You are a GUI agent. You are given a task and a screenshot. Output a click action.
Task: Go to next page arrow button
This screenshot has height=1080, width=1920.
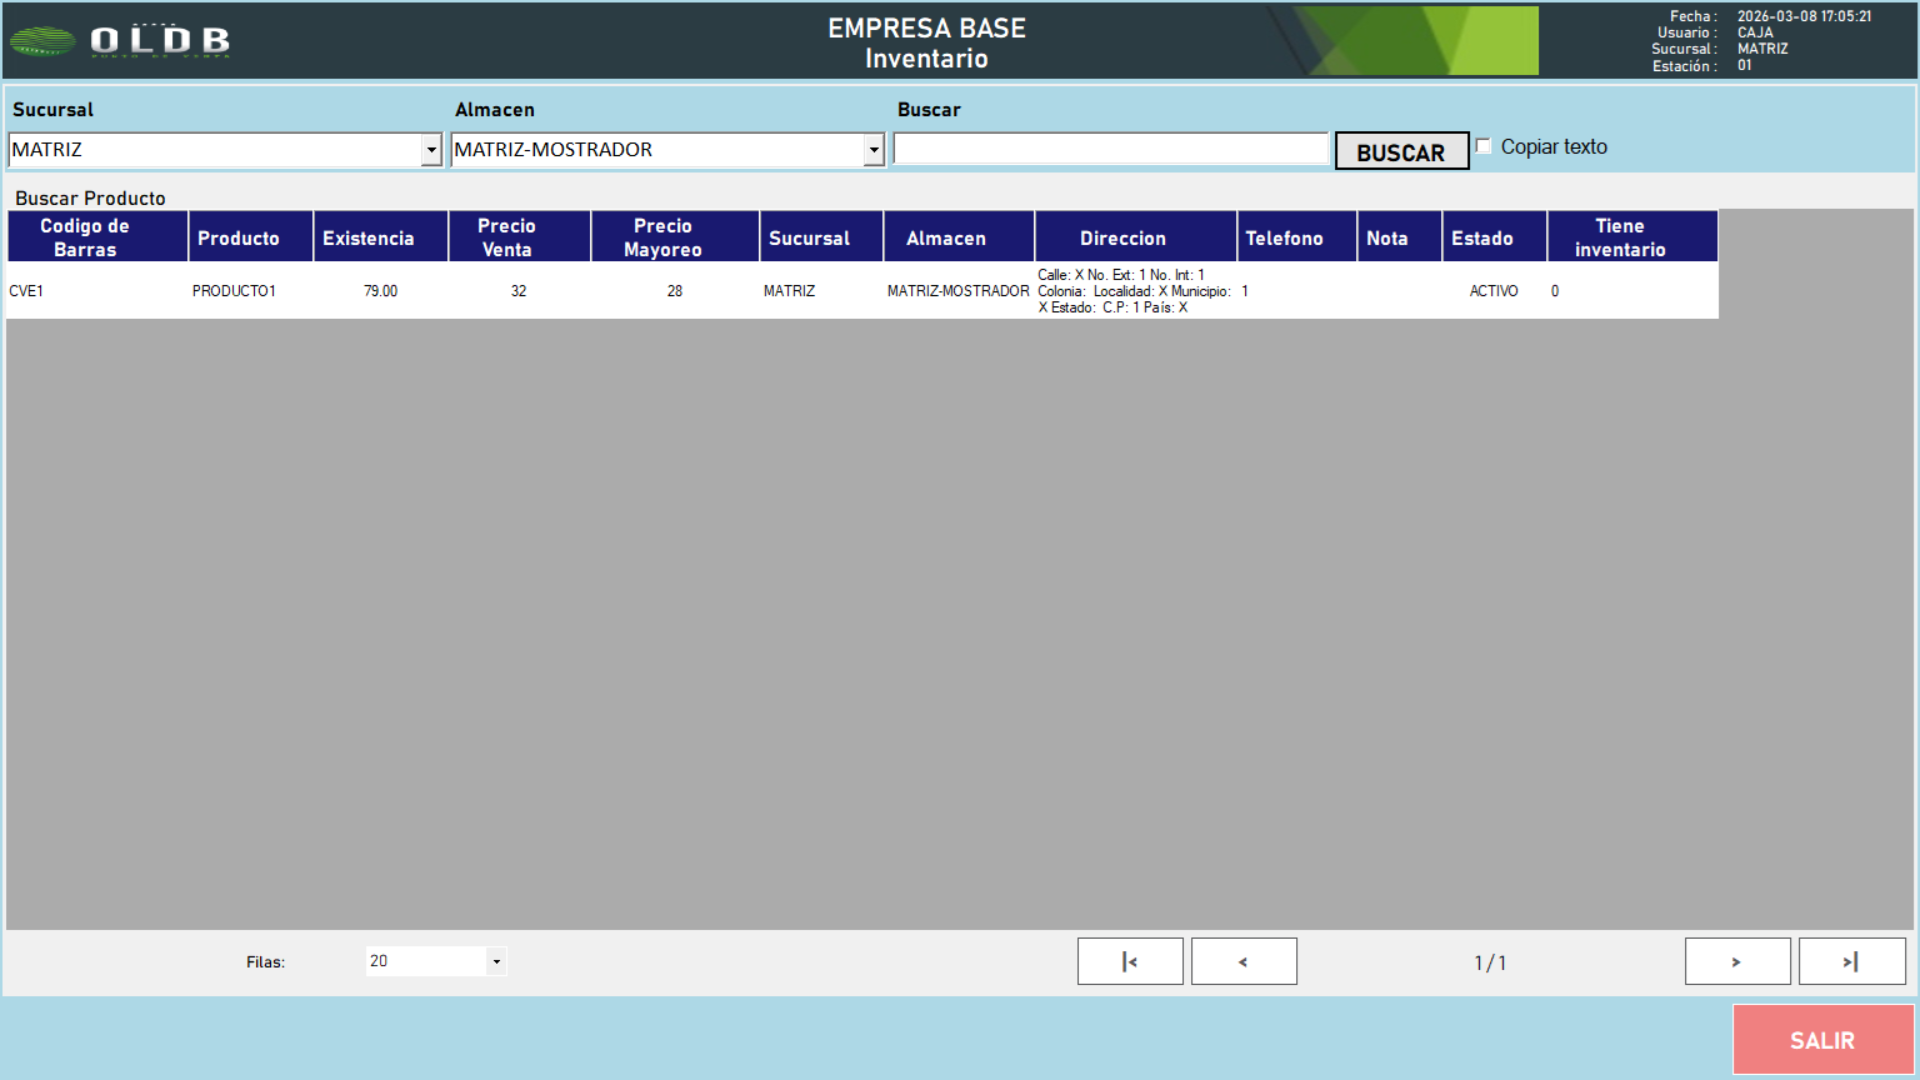1737,961
